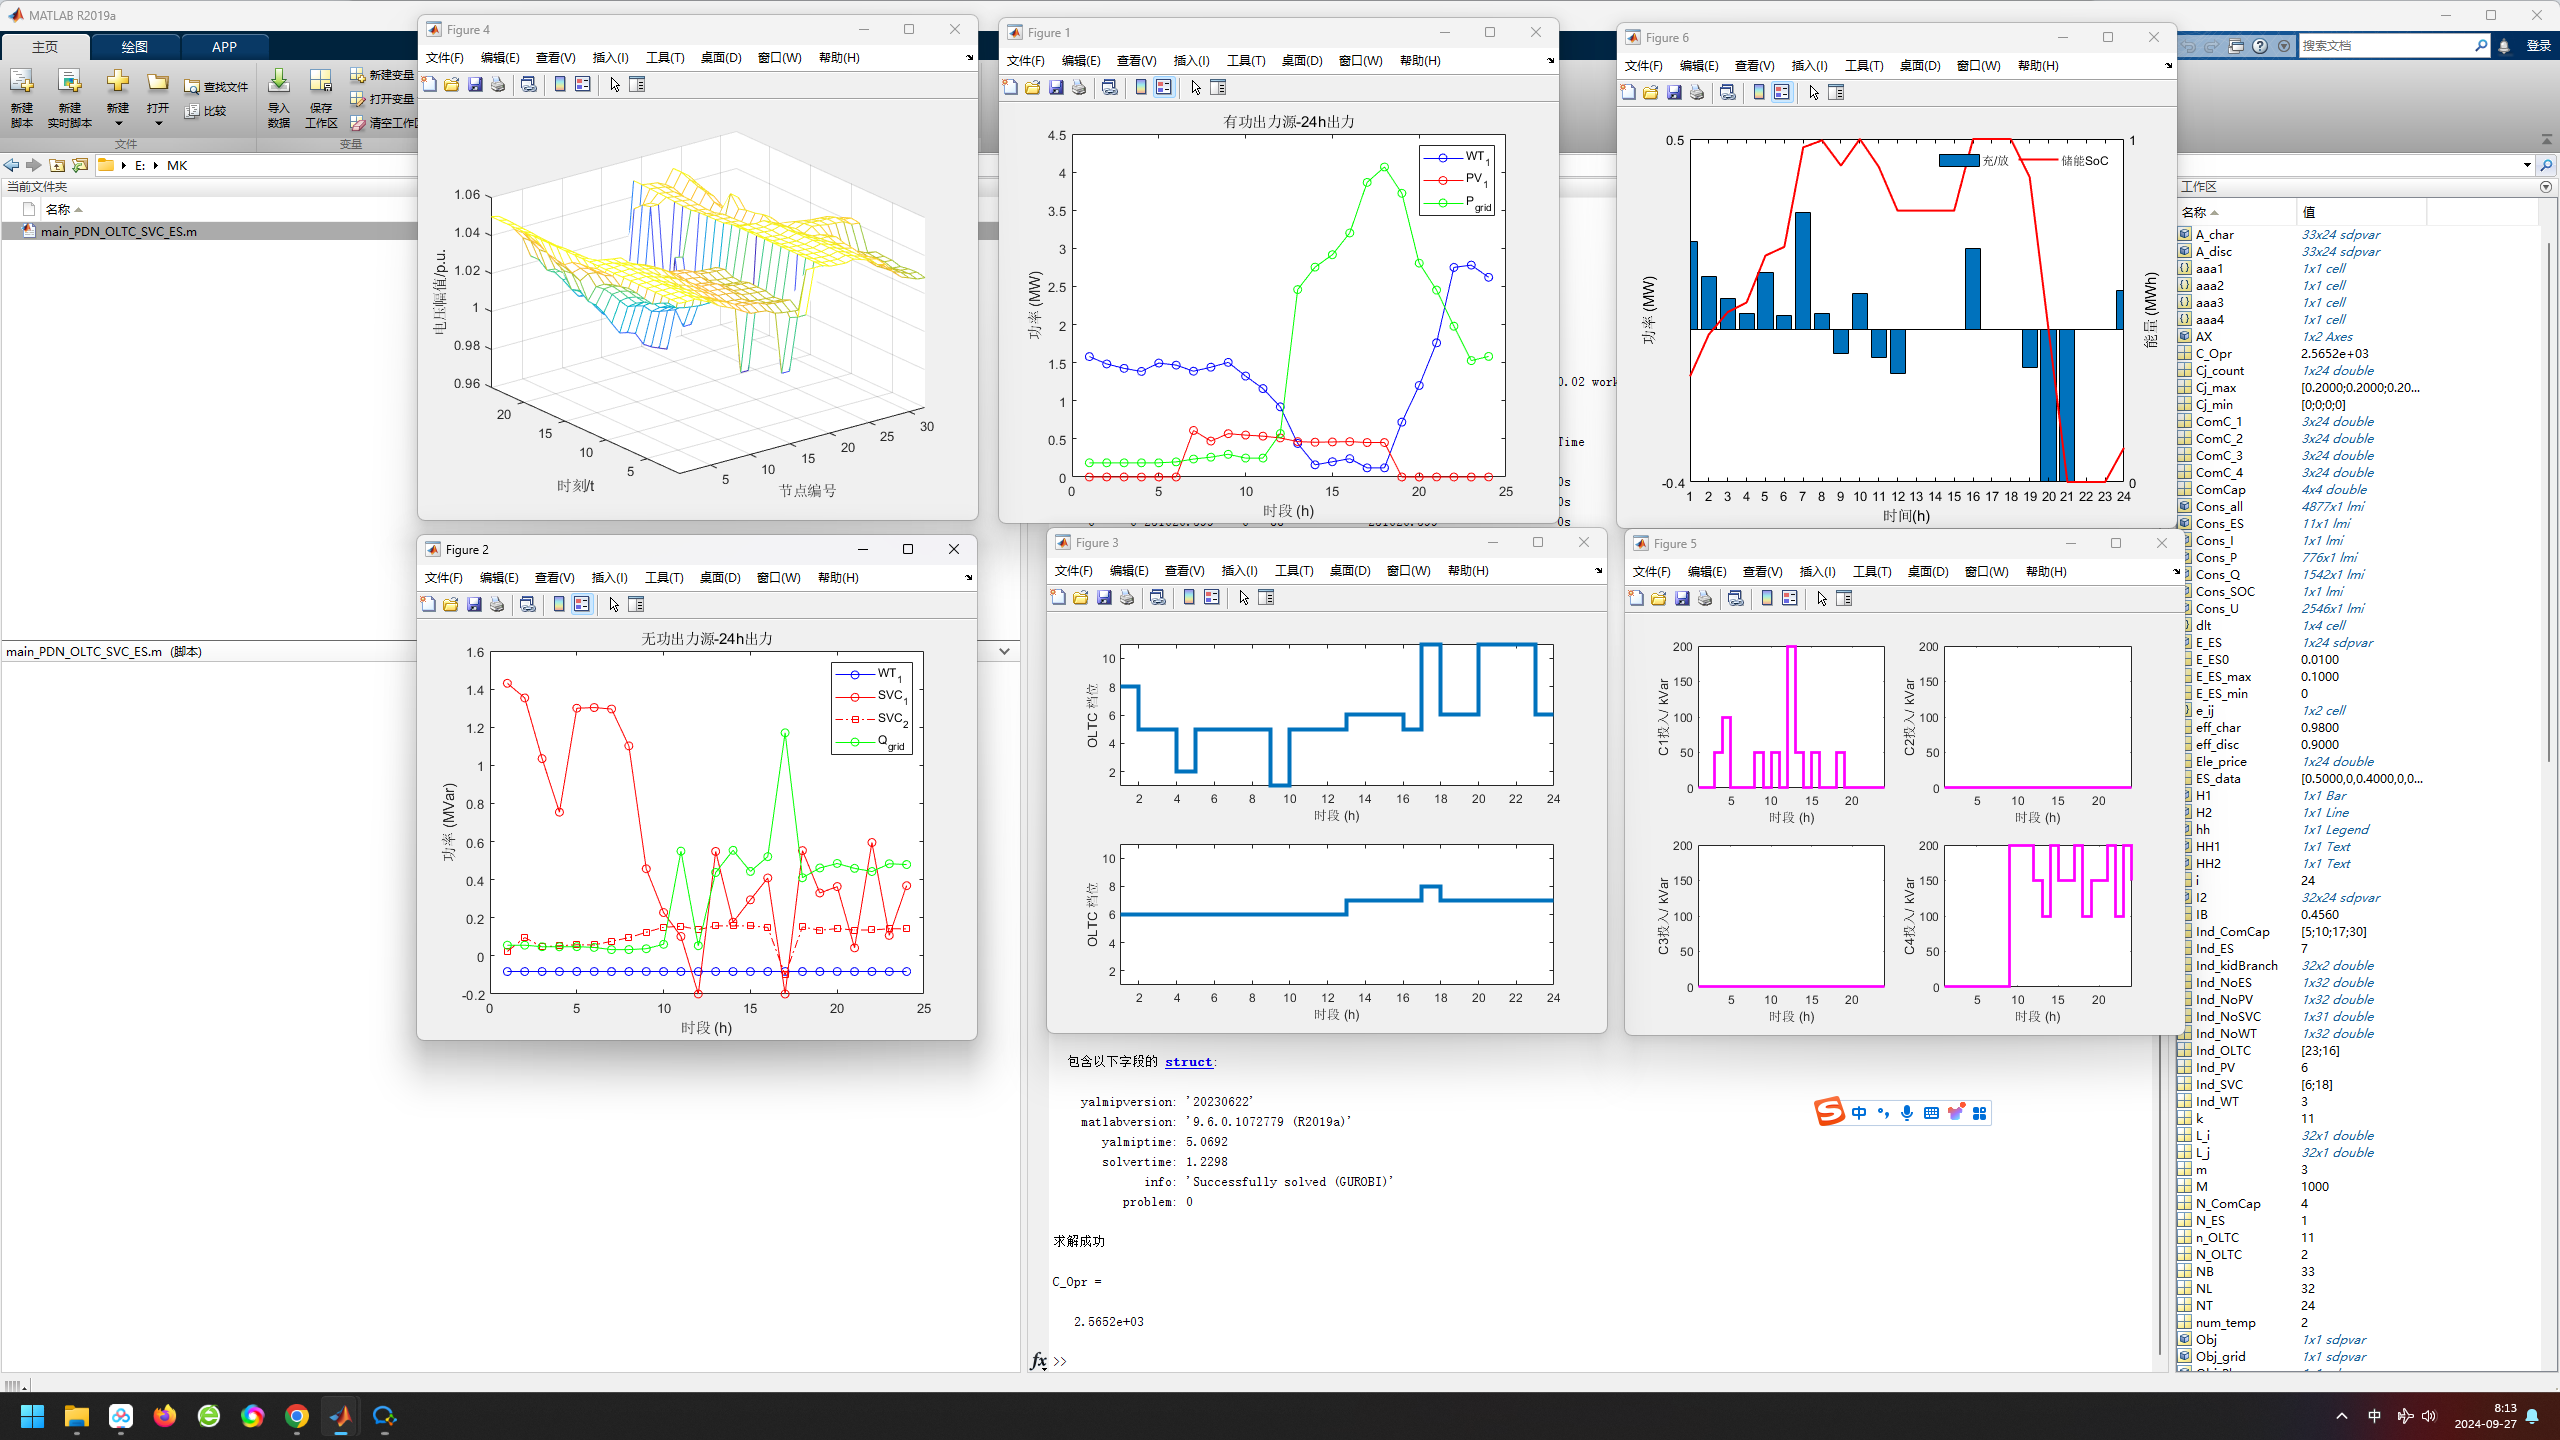This screenshot has height=1440, width=2560.
Task: Click the 查找文件 find files button
Action: tap(216, 87)
